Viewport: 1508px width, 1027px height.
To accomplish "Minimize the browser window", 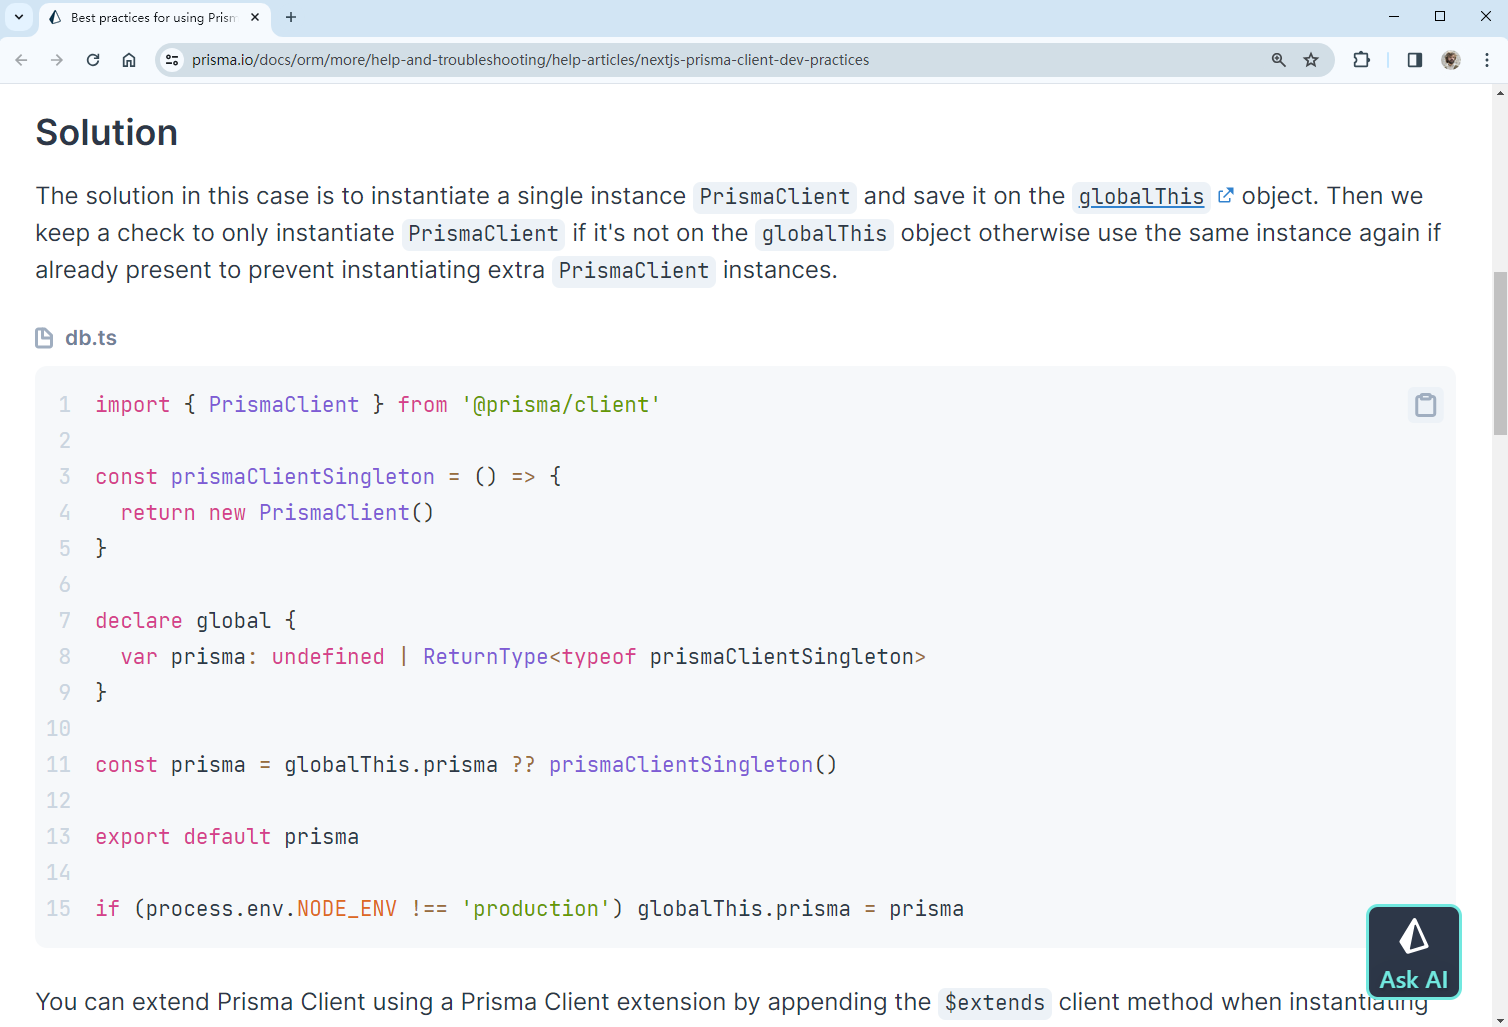I will tap(1395, 17).
